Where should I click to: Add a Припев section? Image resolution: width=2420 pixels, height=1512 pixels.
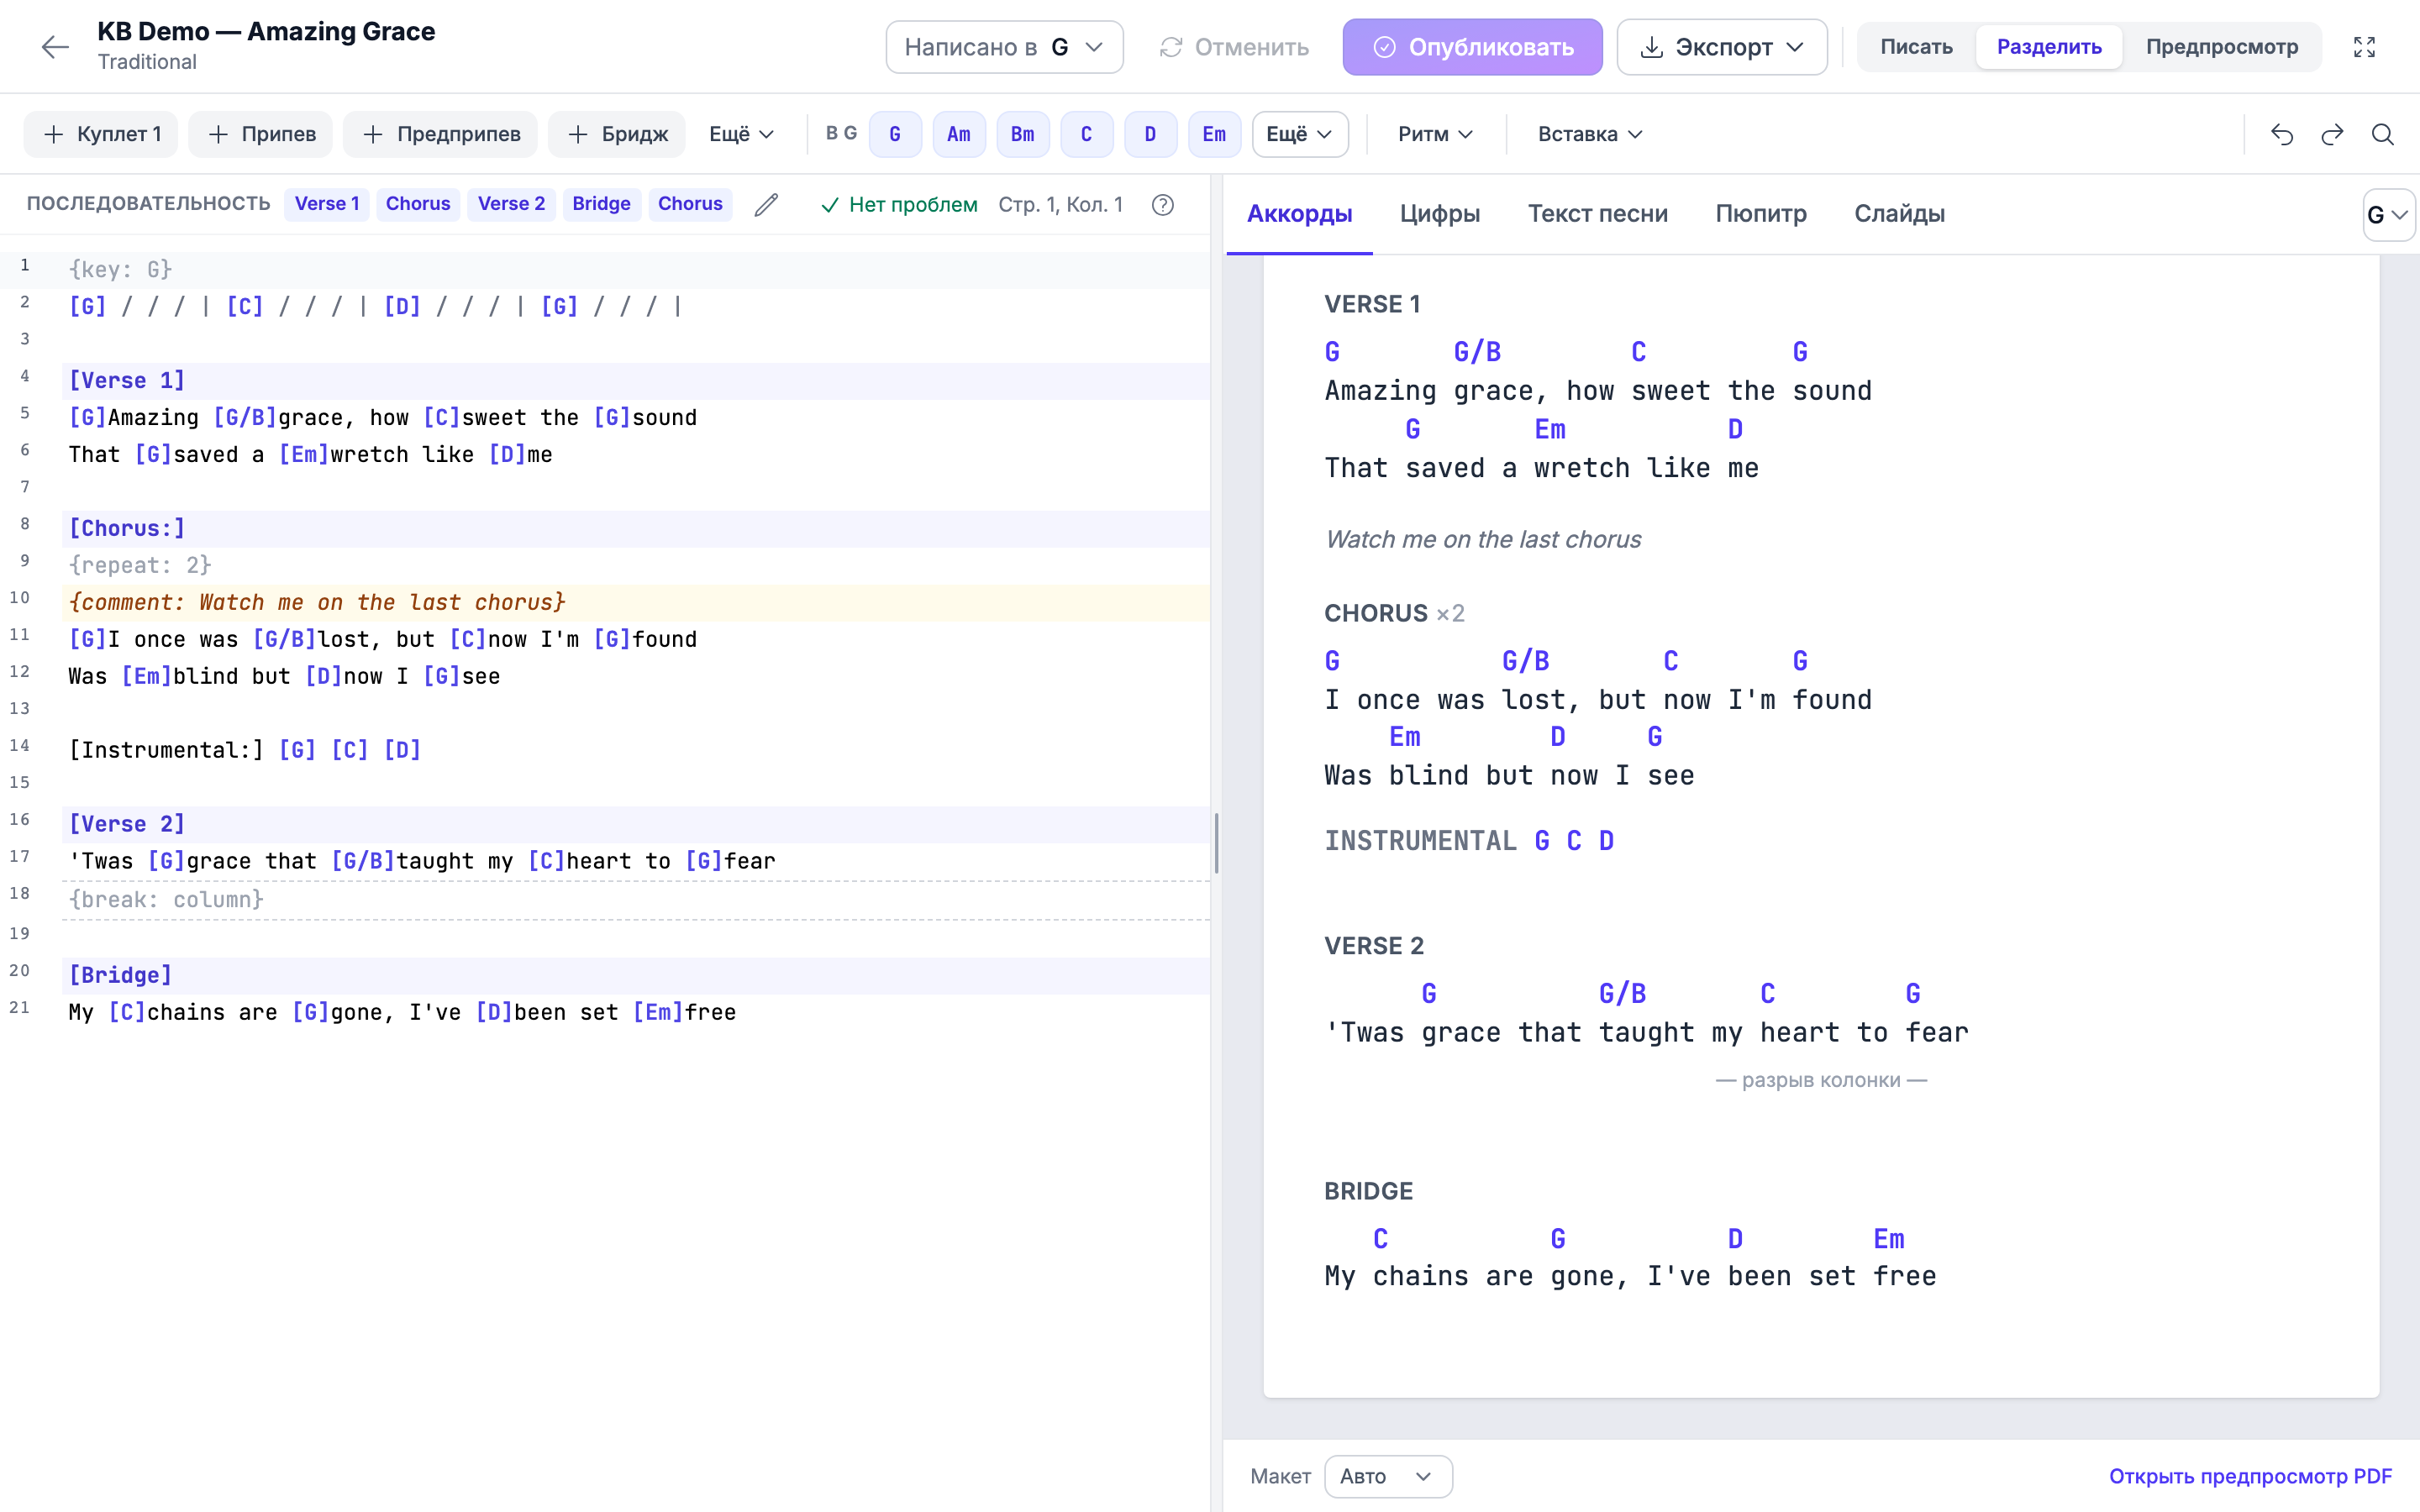point(261,134)
